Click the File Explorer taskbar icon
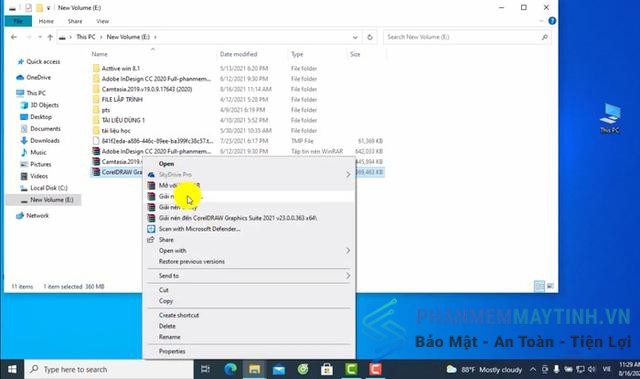The height and width of the screenshot is (379, 640). 255,369
